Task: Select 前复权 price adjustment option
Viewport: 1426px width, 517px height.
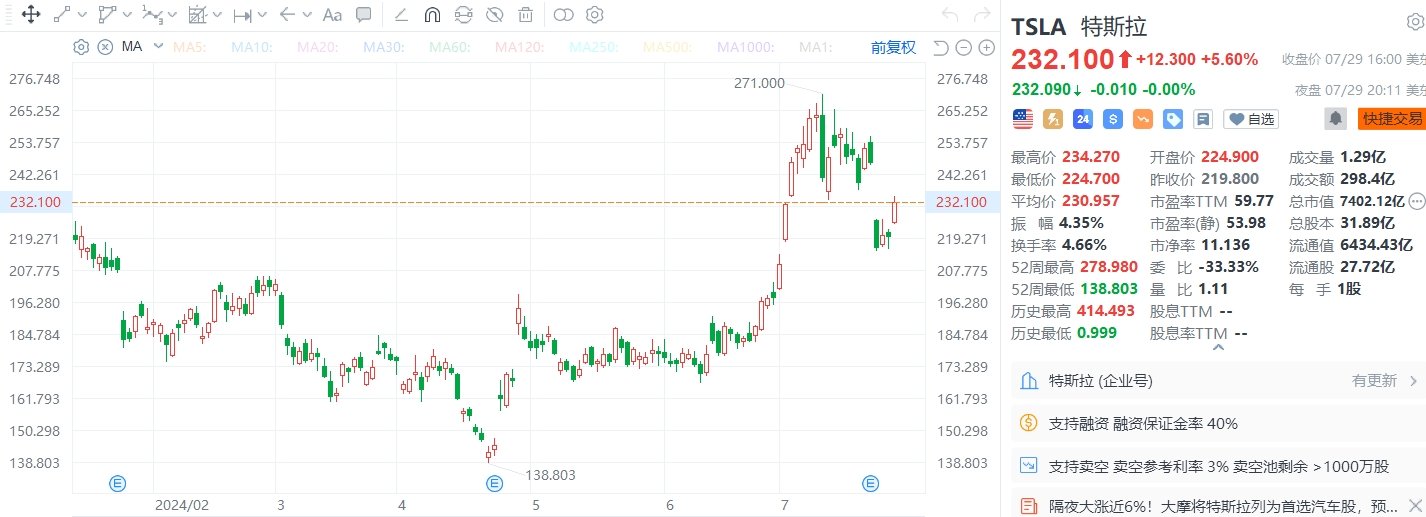Action: [x=893, y=47]
